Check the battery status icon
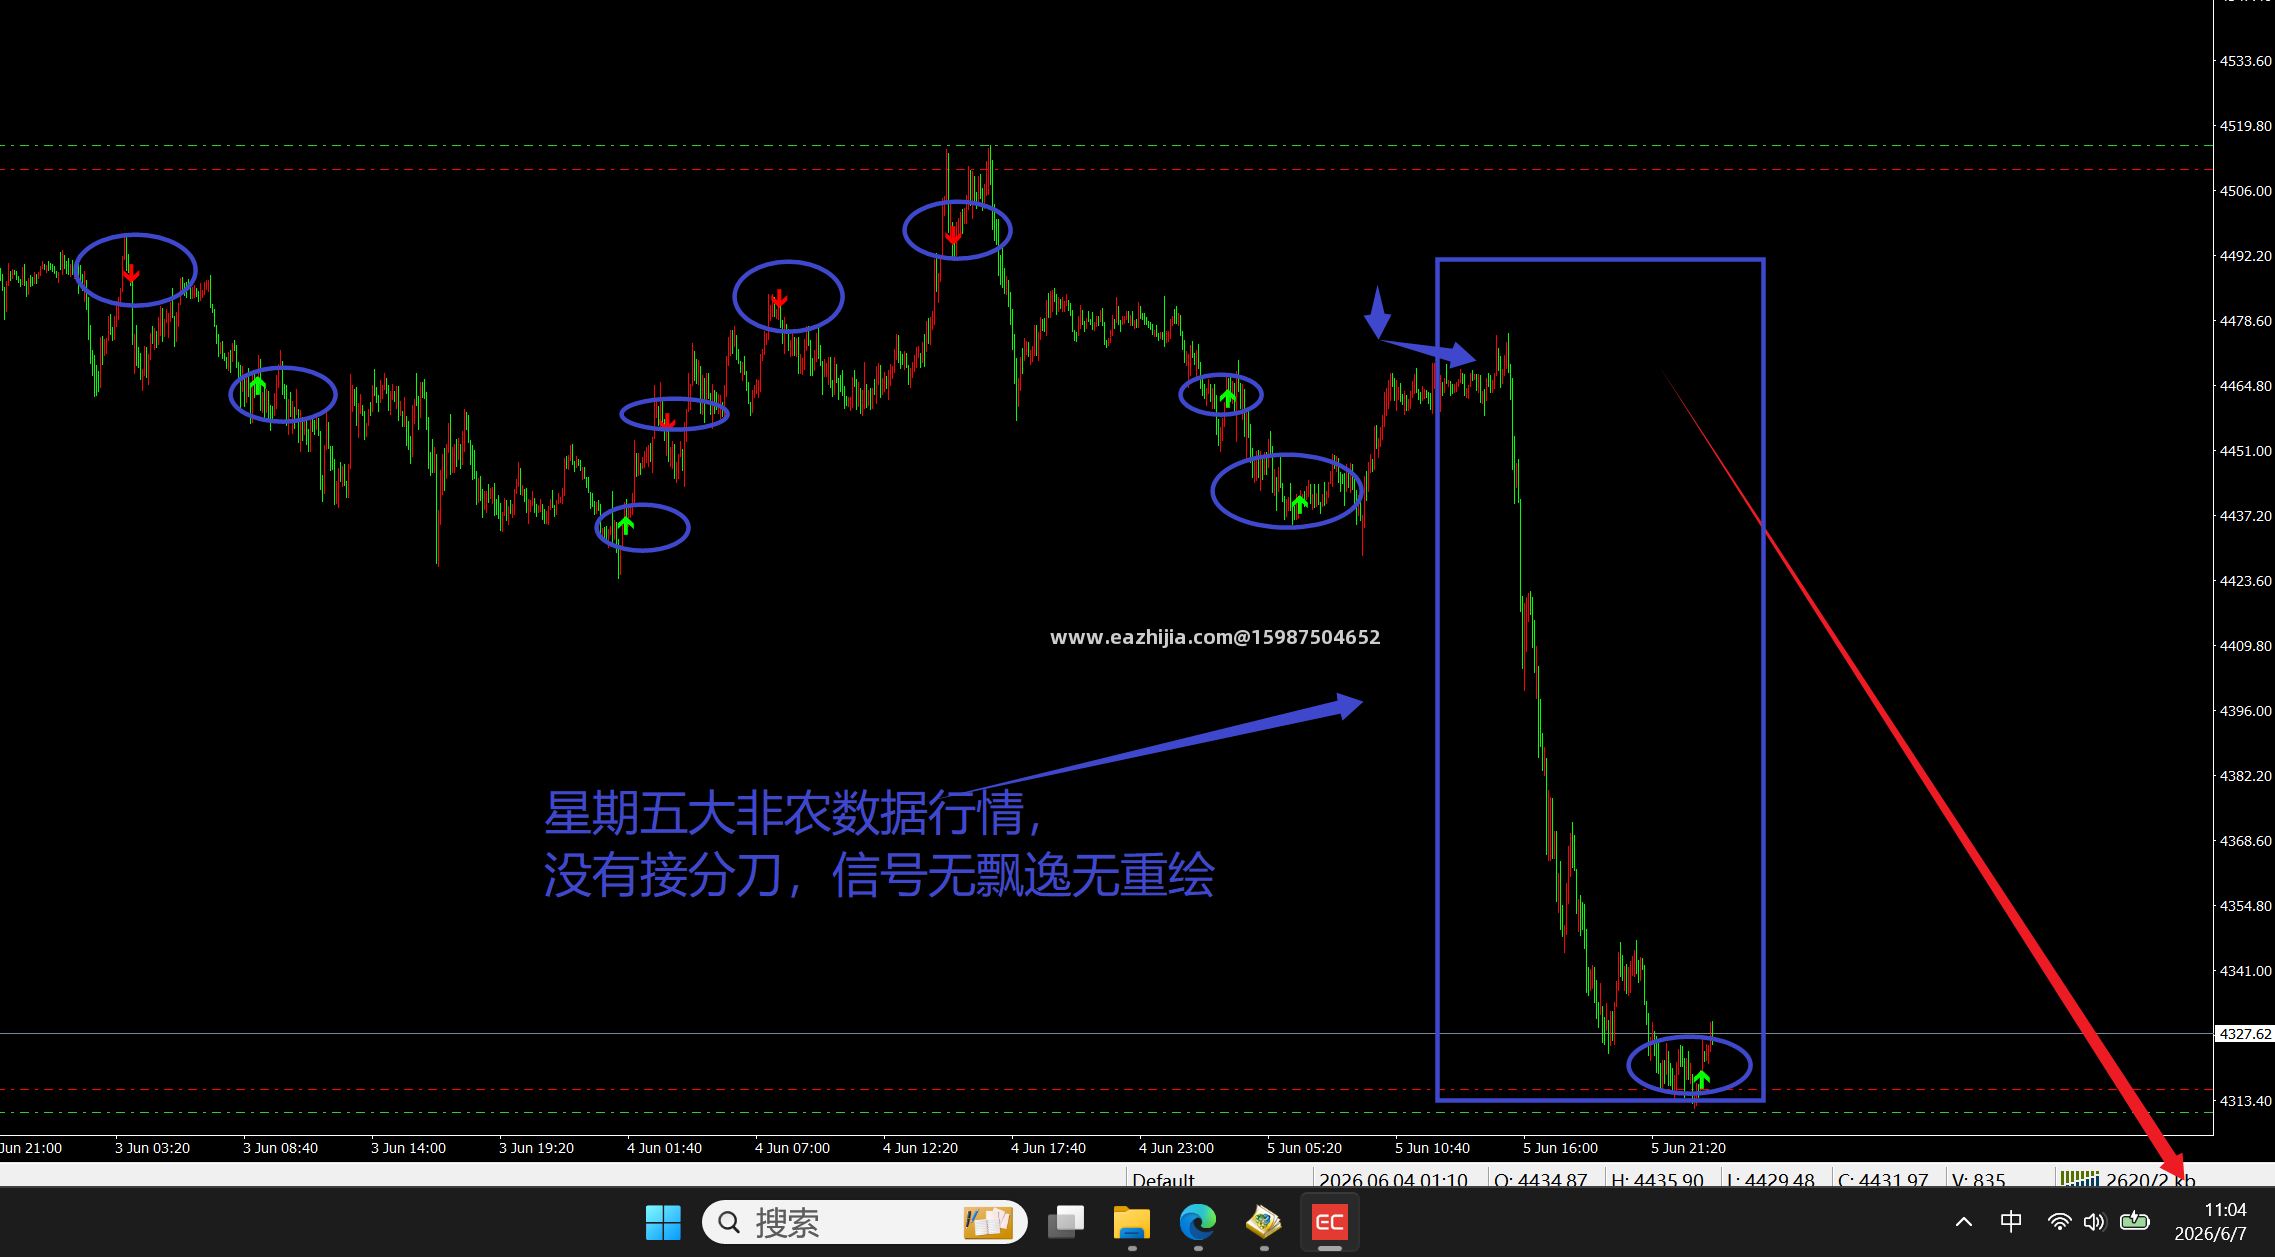The image size is (2275, 1257). pos(2134,1221)
